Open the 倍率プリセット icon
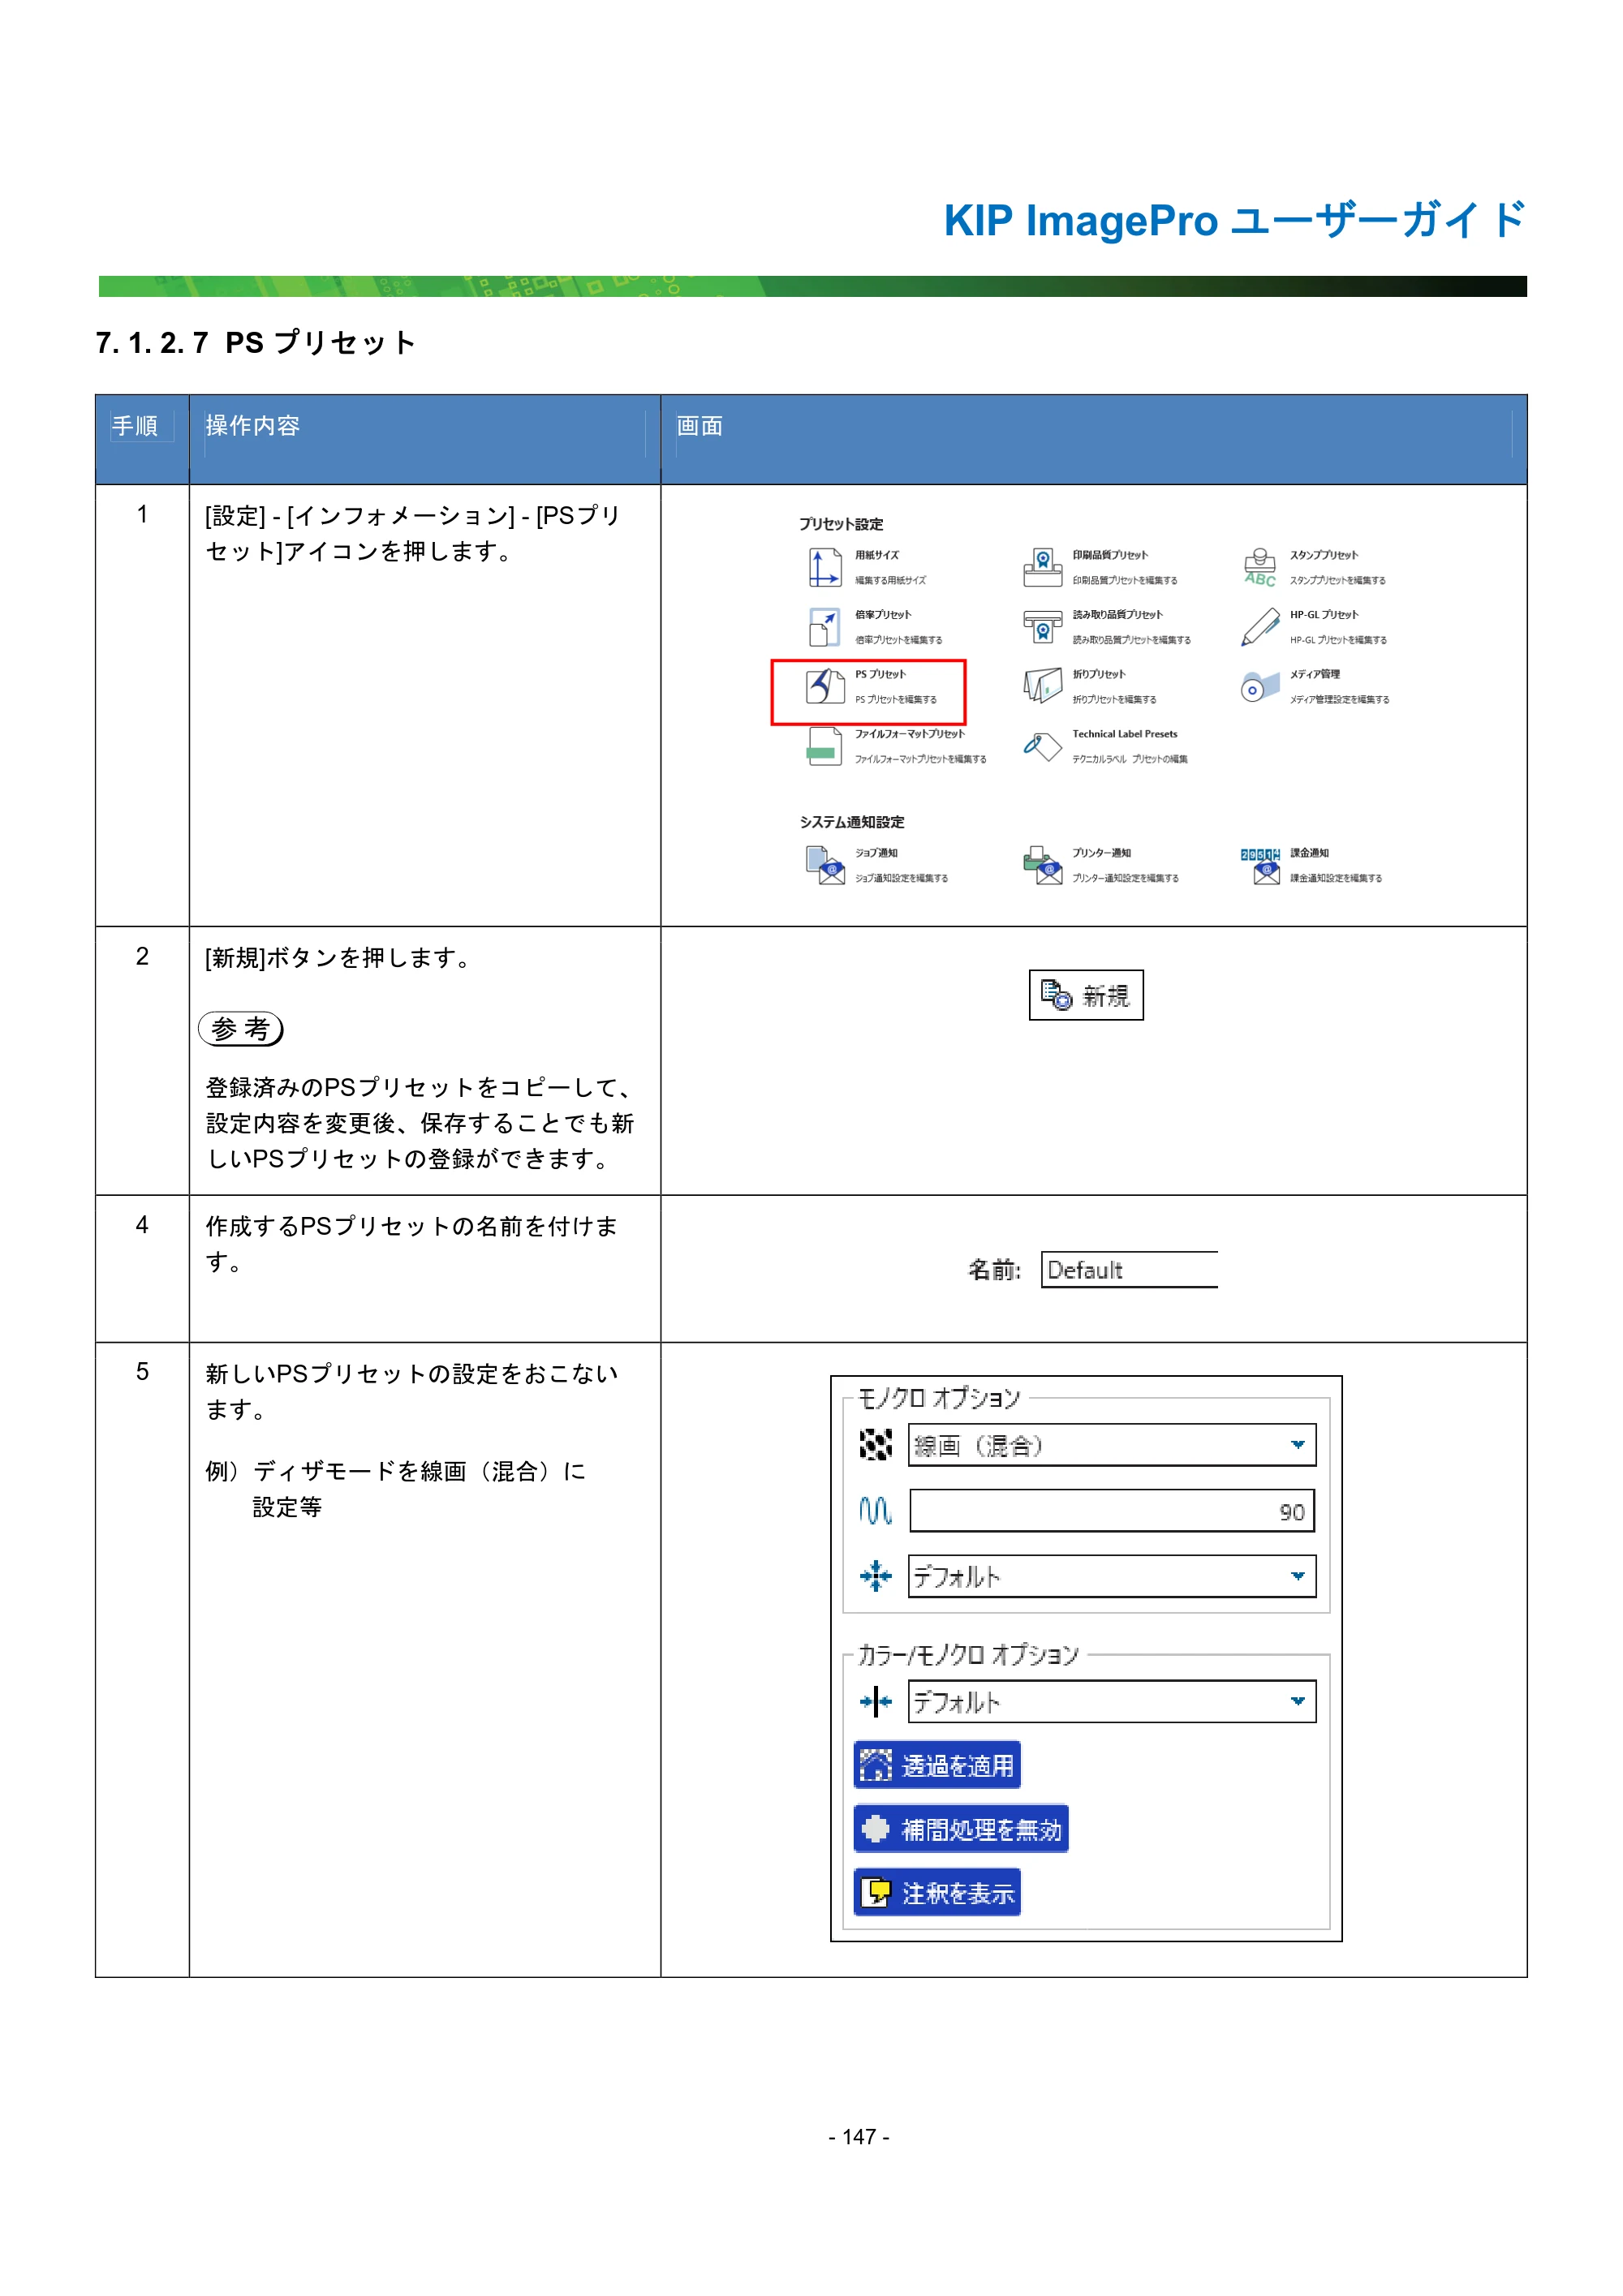The image size is (1623, 2296). click(x=824, y=627)
